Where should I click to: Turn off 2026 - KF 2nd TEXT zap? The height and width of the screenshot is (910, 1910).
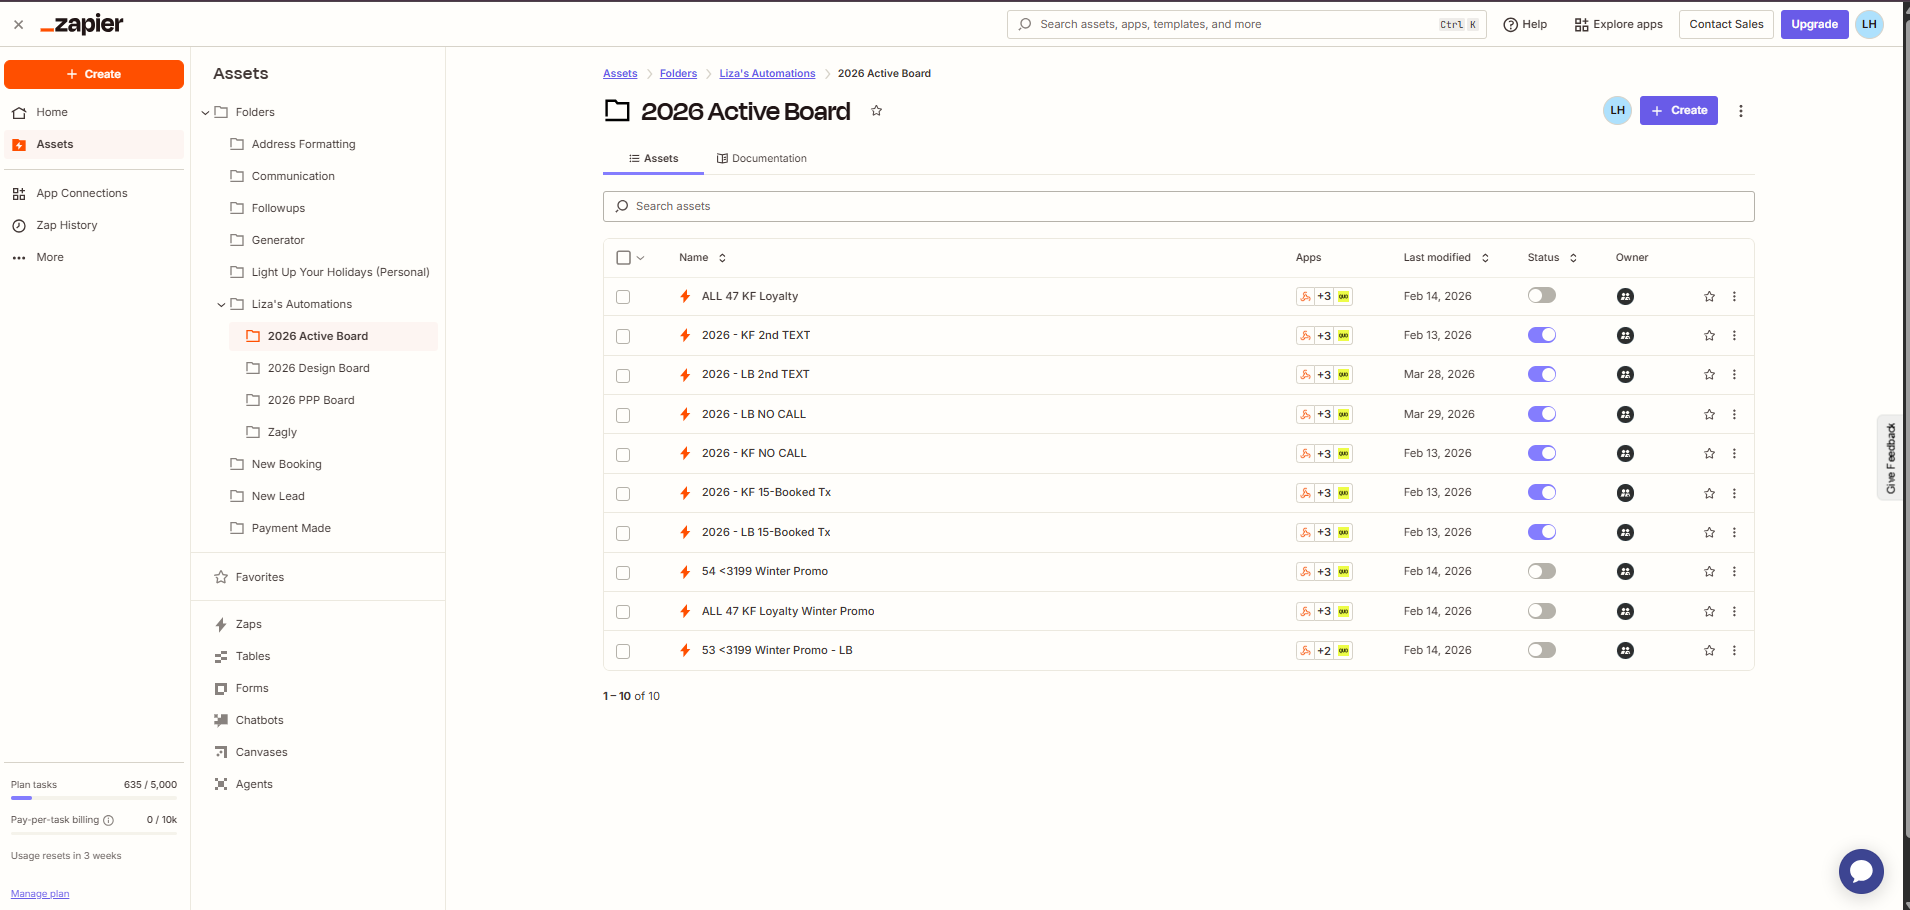(1542, 335)
